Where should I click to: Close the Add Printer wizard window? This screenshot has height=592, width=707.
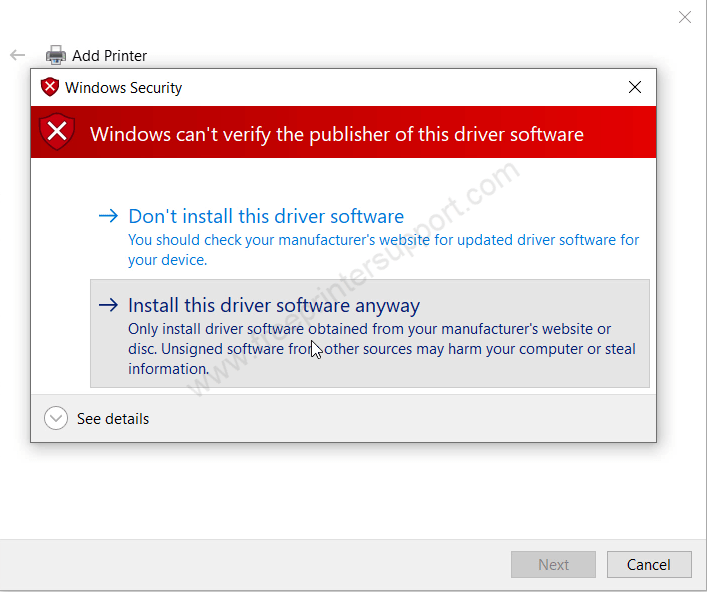click(x=685, y=17)
